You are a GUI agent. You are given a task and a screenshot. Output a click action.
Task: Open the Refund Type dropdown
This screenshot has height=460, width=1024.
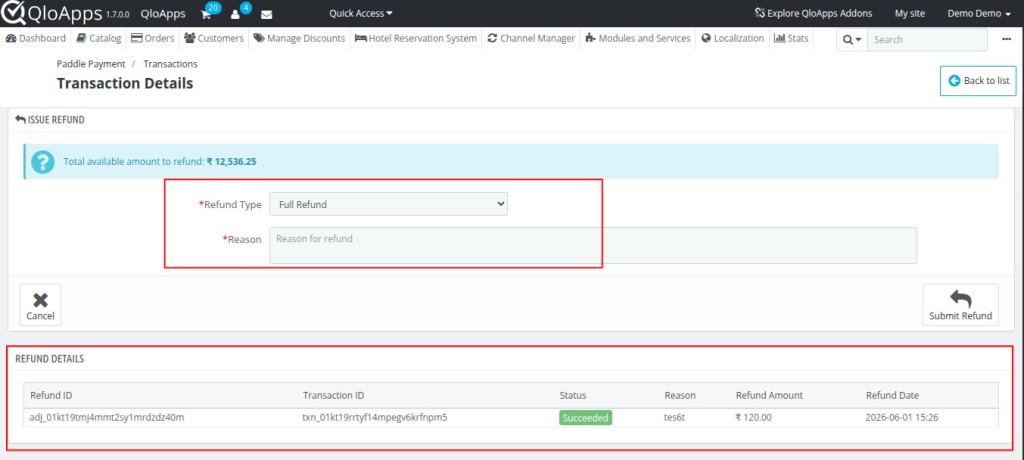pyautogui.click(x=389, y=205)
